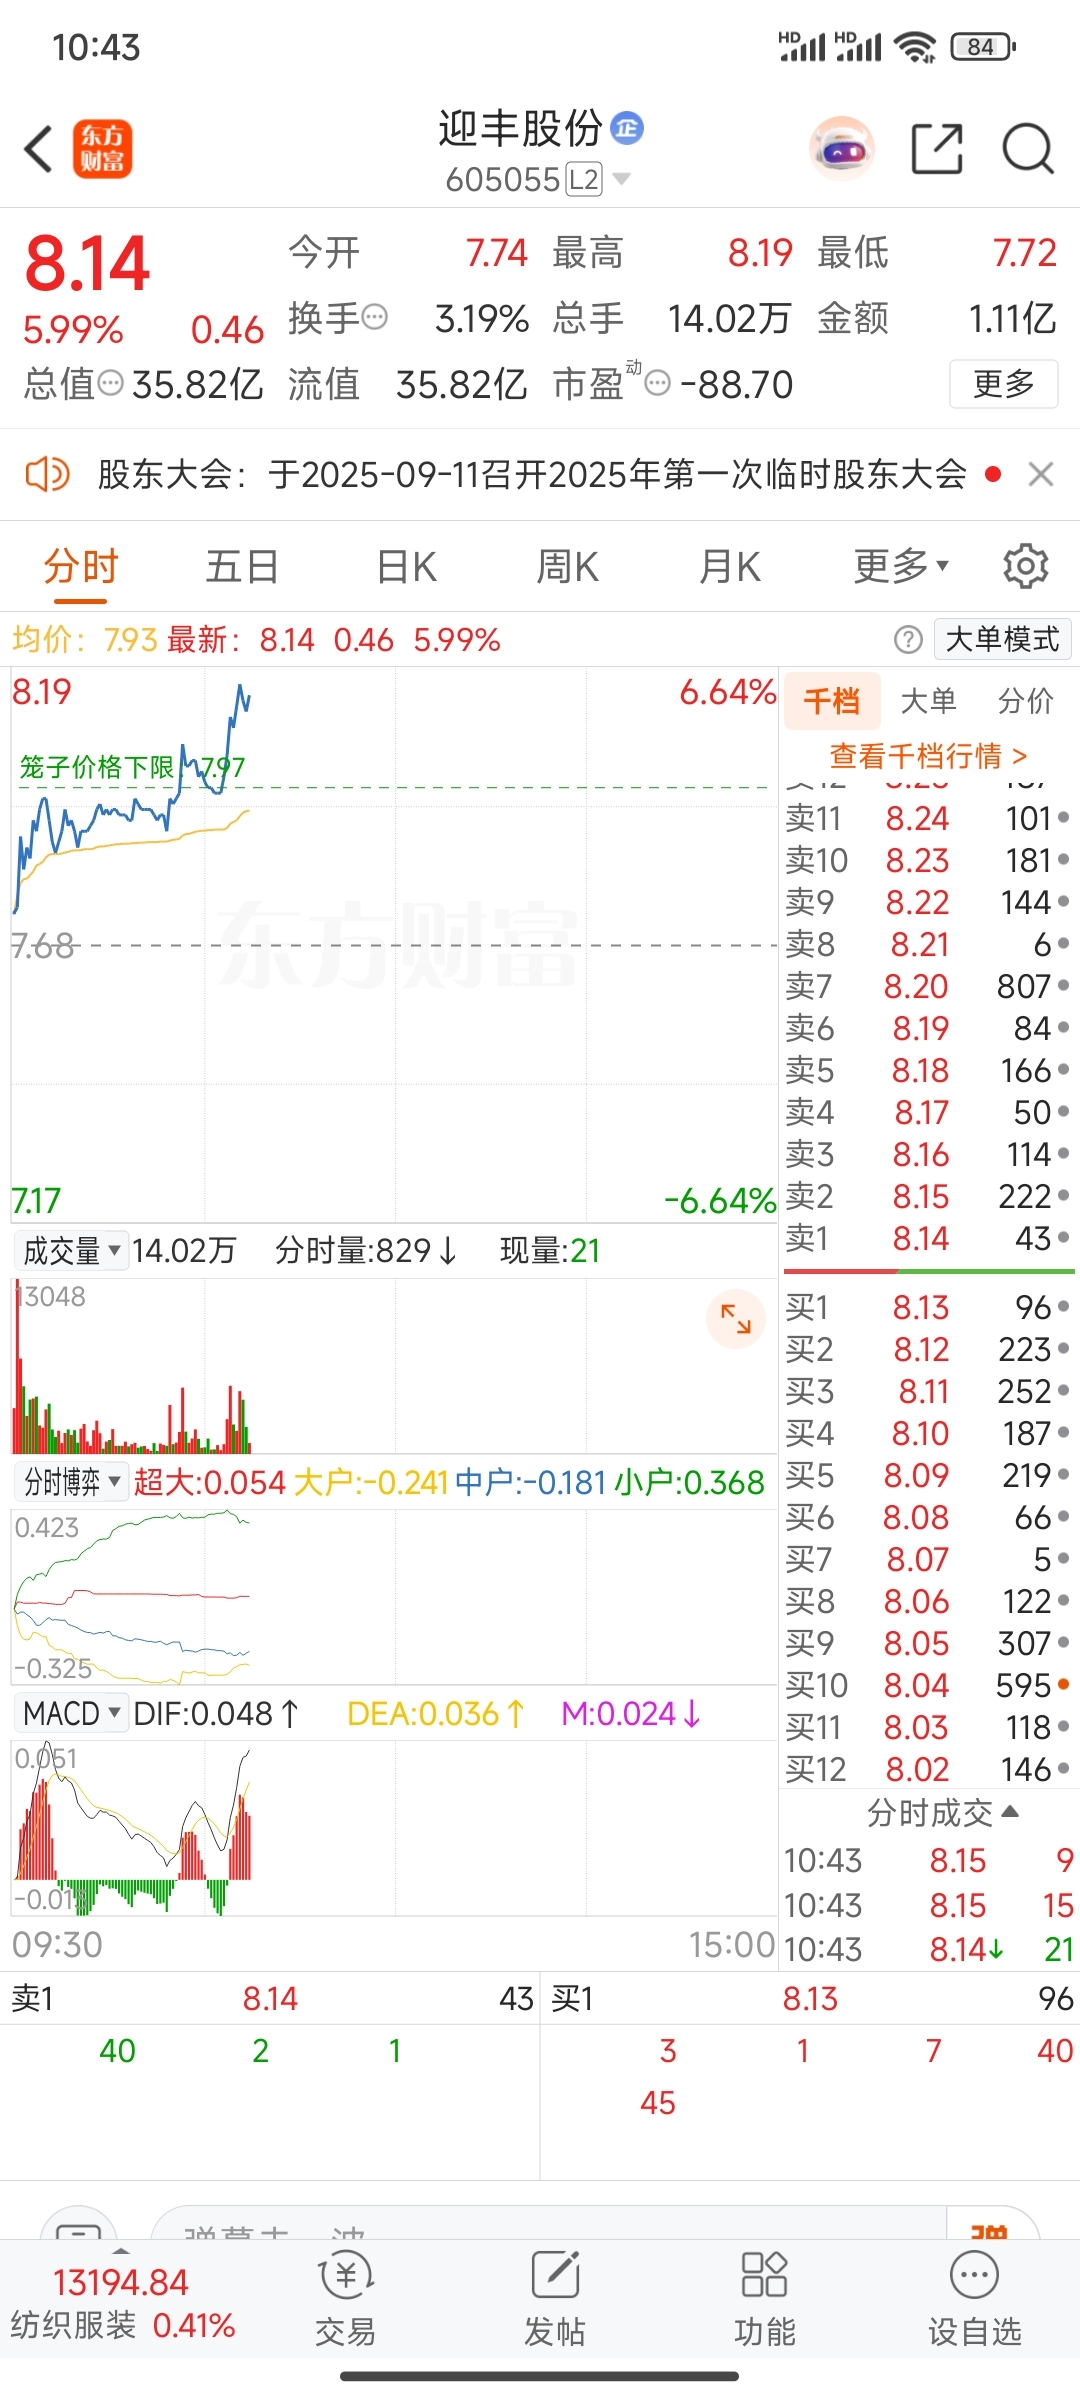Open chart settings gear icon
This screenshot has width=1080, height=2400.
tap(1026, 567)
